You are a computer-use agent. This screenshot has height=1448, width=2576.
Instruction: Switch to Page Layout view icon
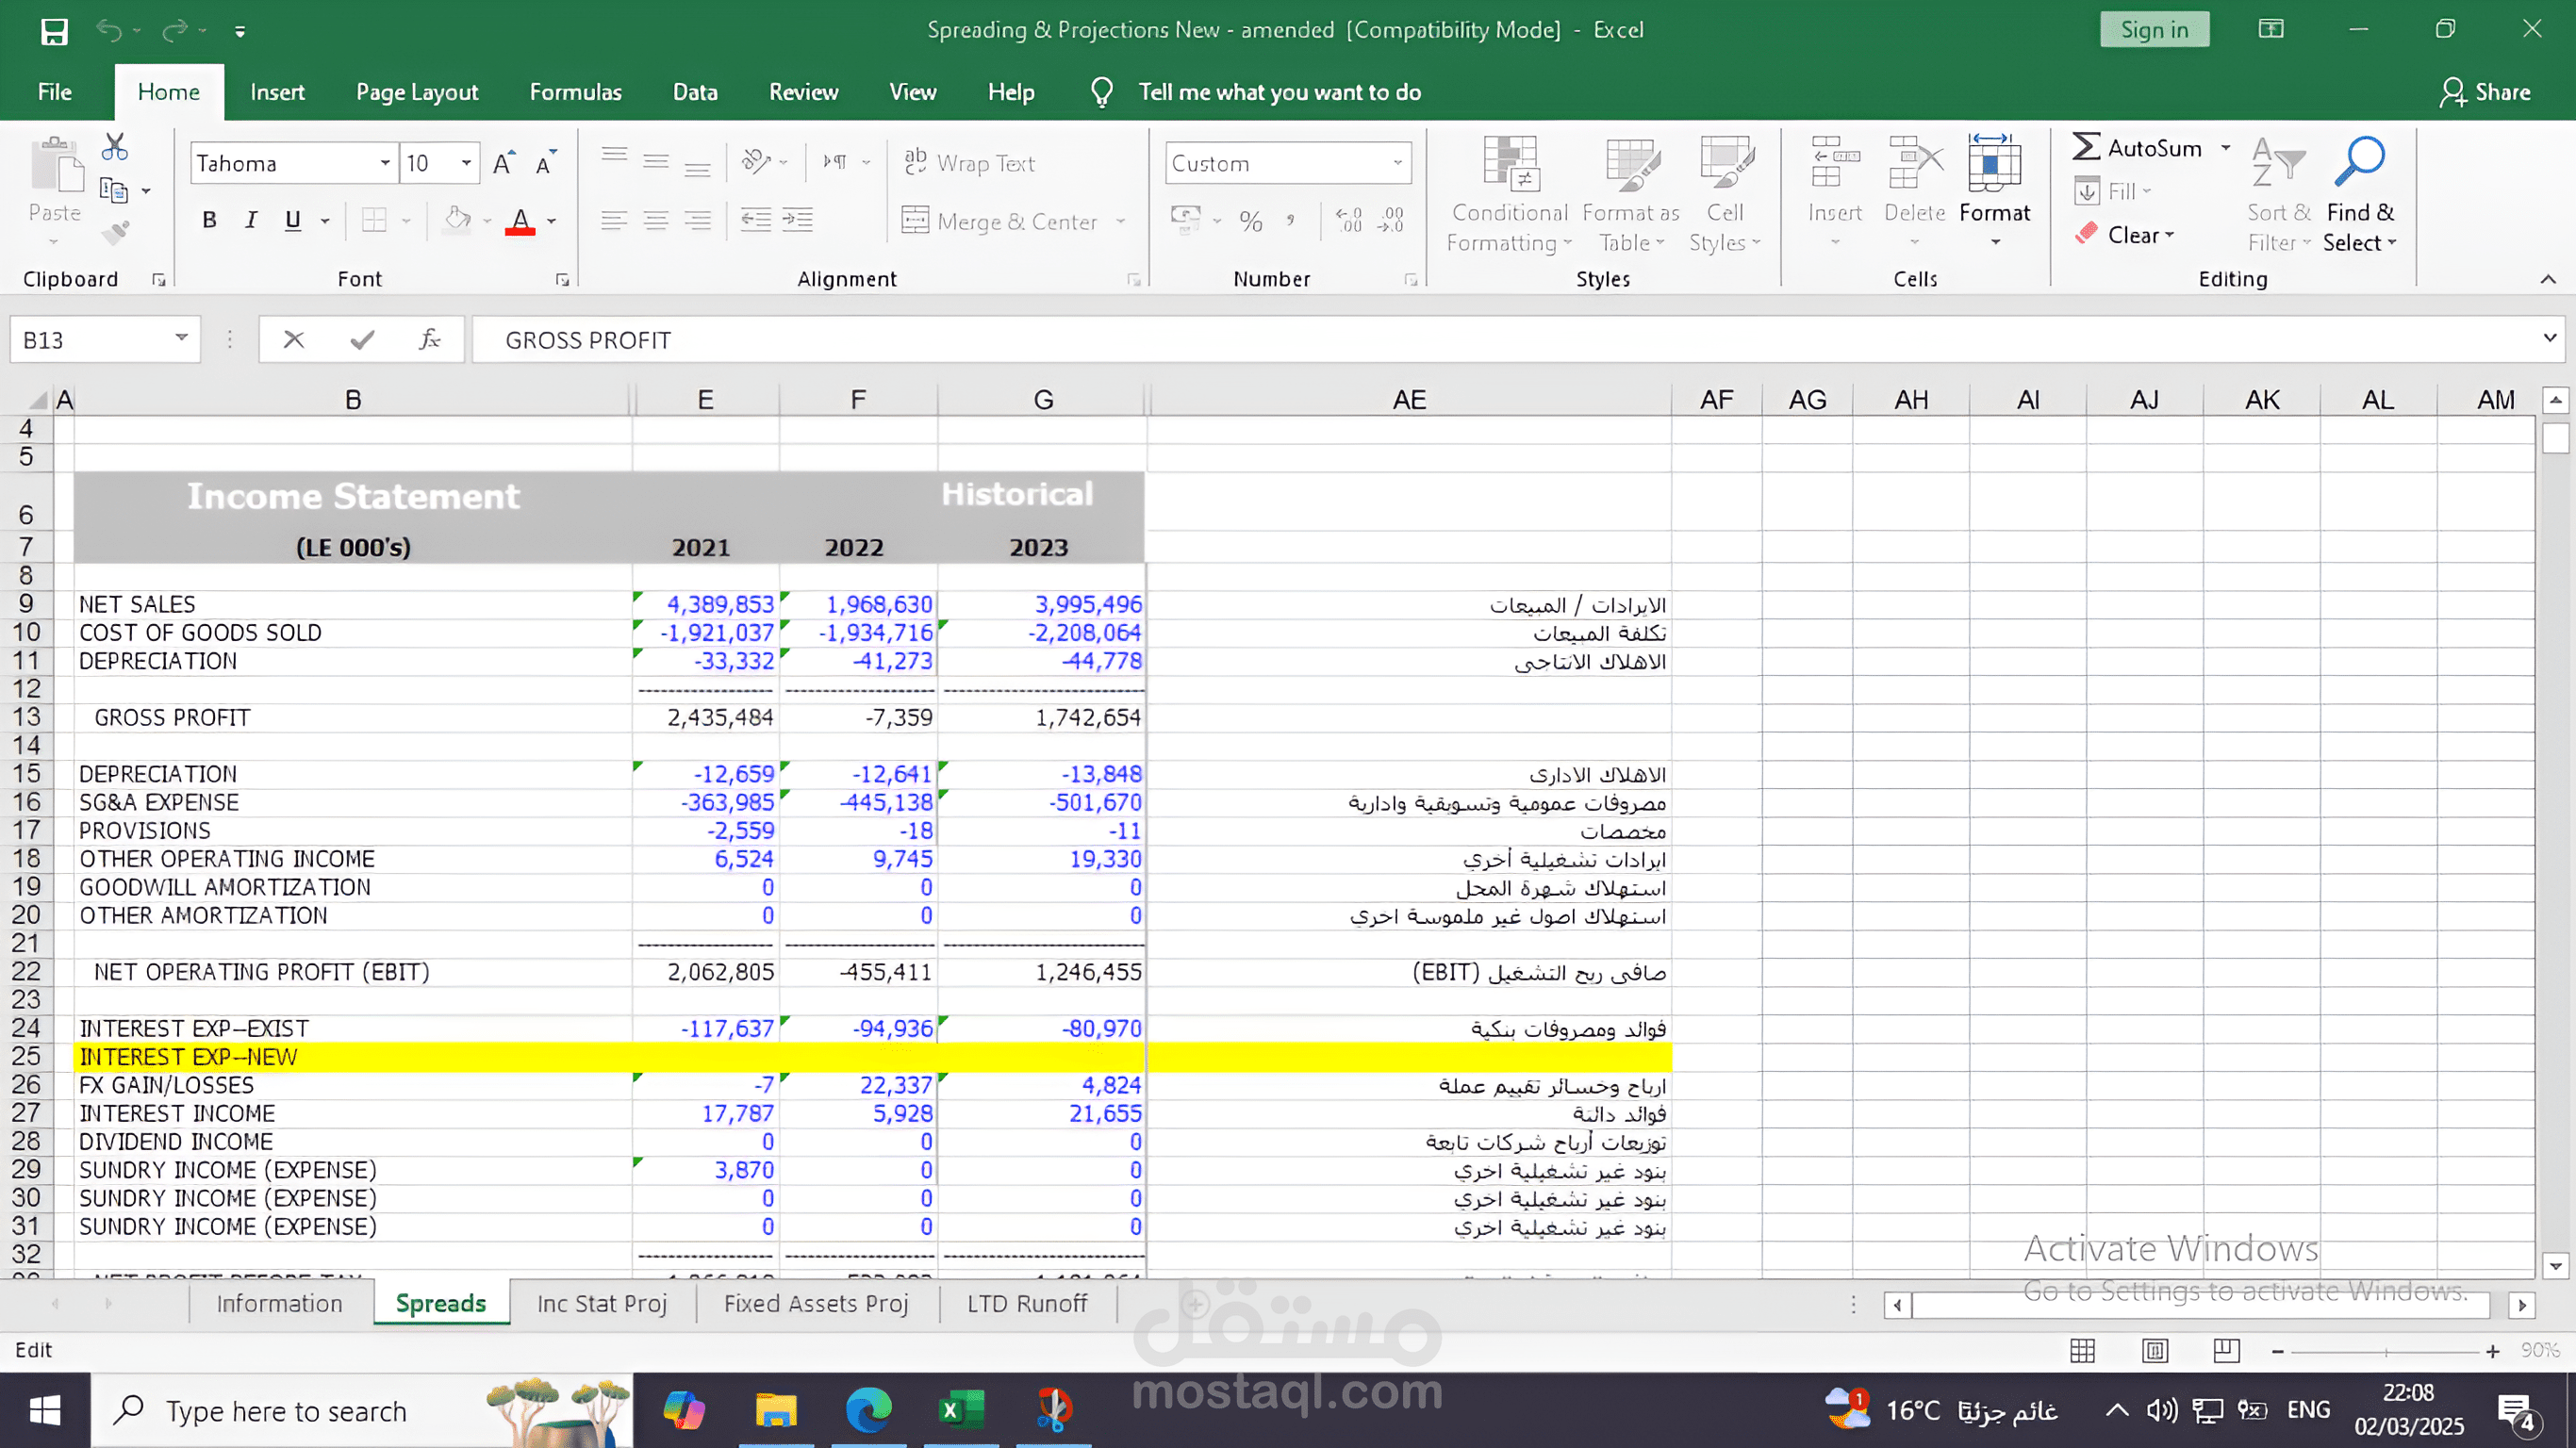point(2155,1351)
